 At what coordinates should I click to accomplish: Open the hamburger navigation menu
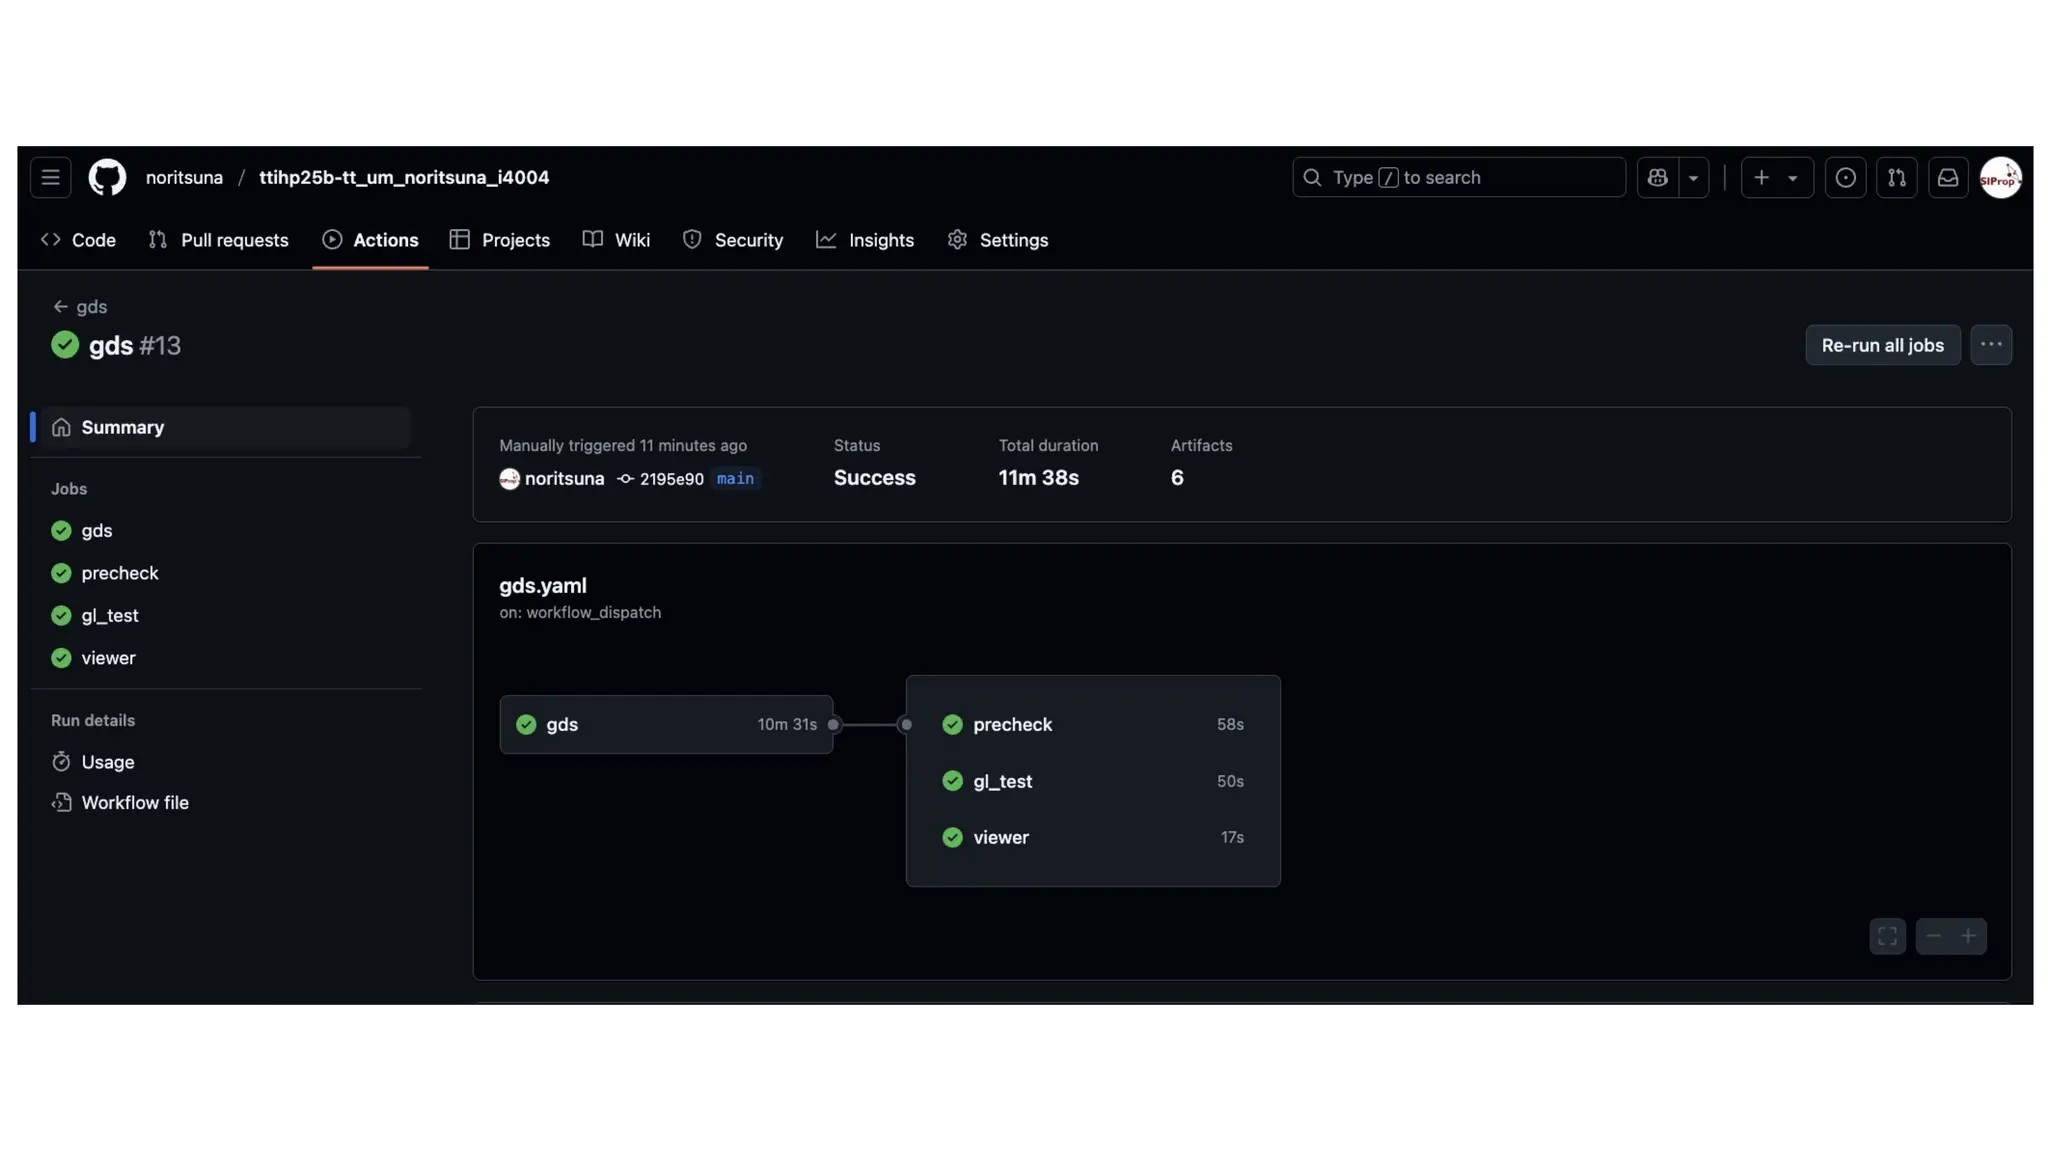click(50, 178)
